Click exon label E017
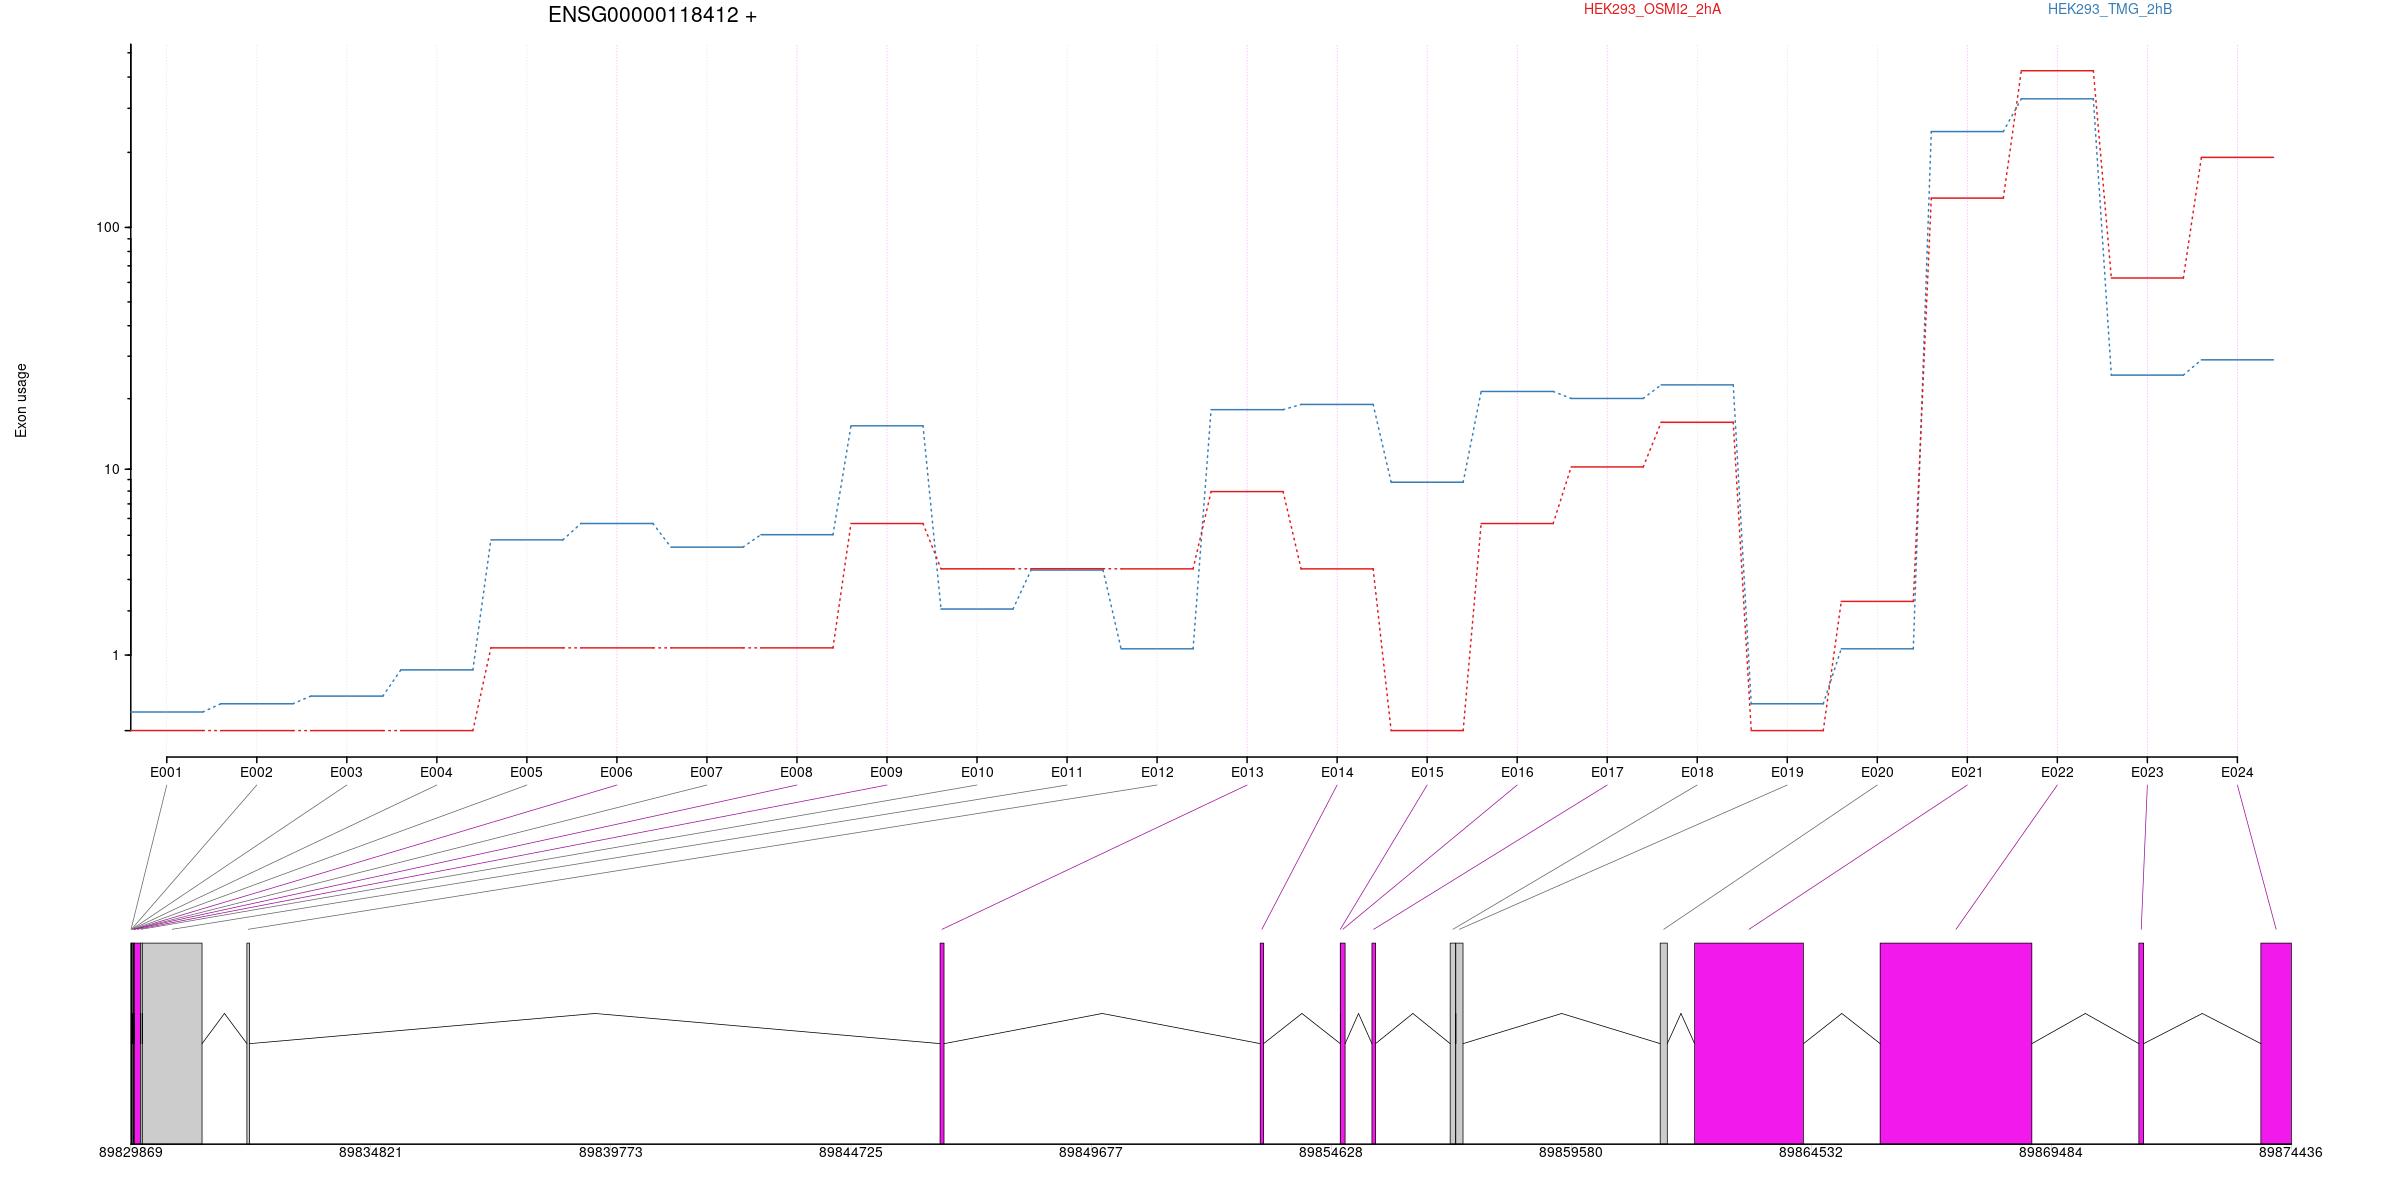Image resolution: width=2400 pixels, height=1200 pixels. 1607,772
